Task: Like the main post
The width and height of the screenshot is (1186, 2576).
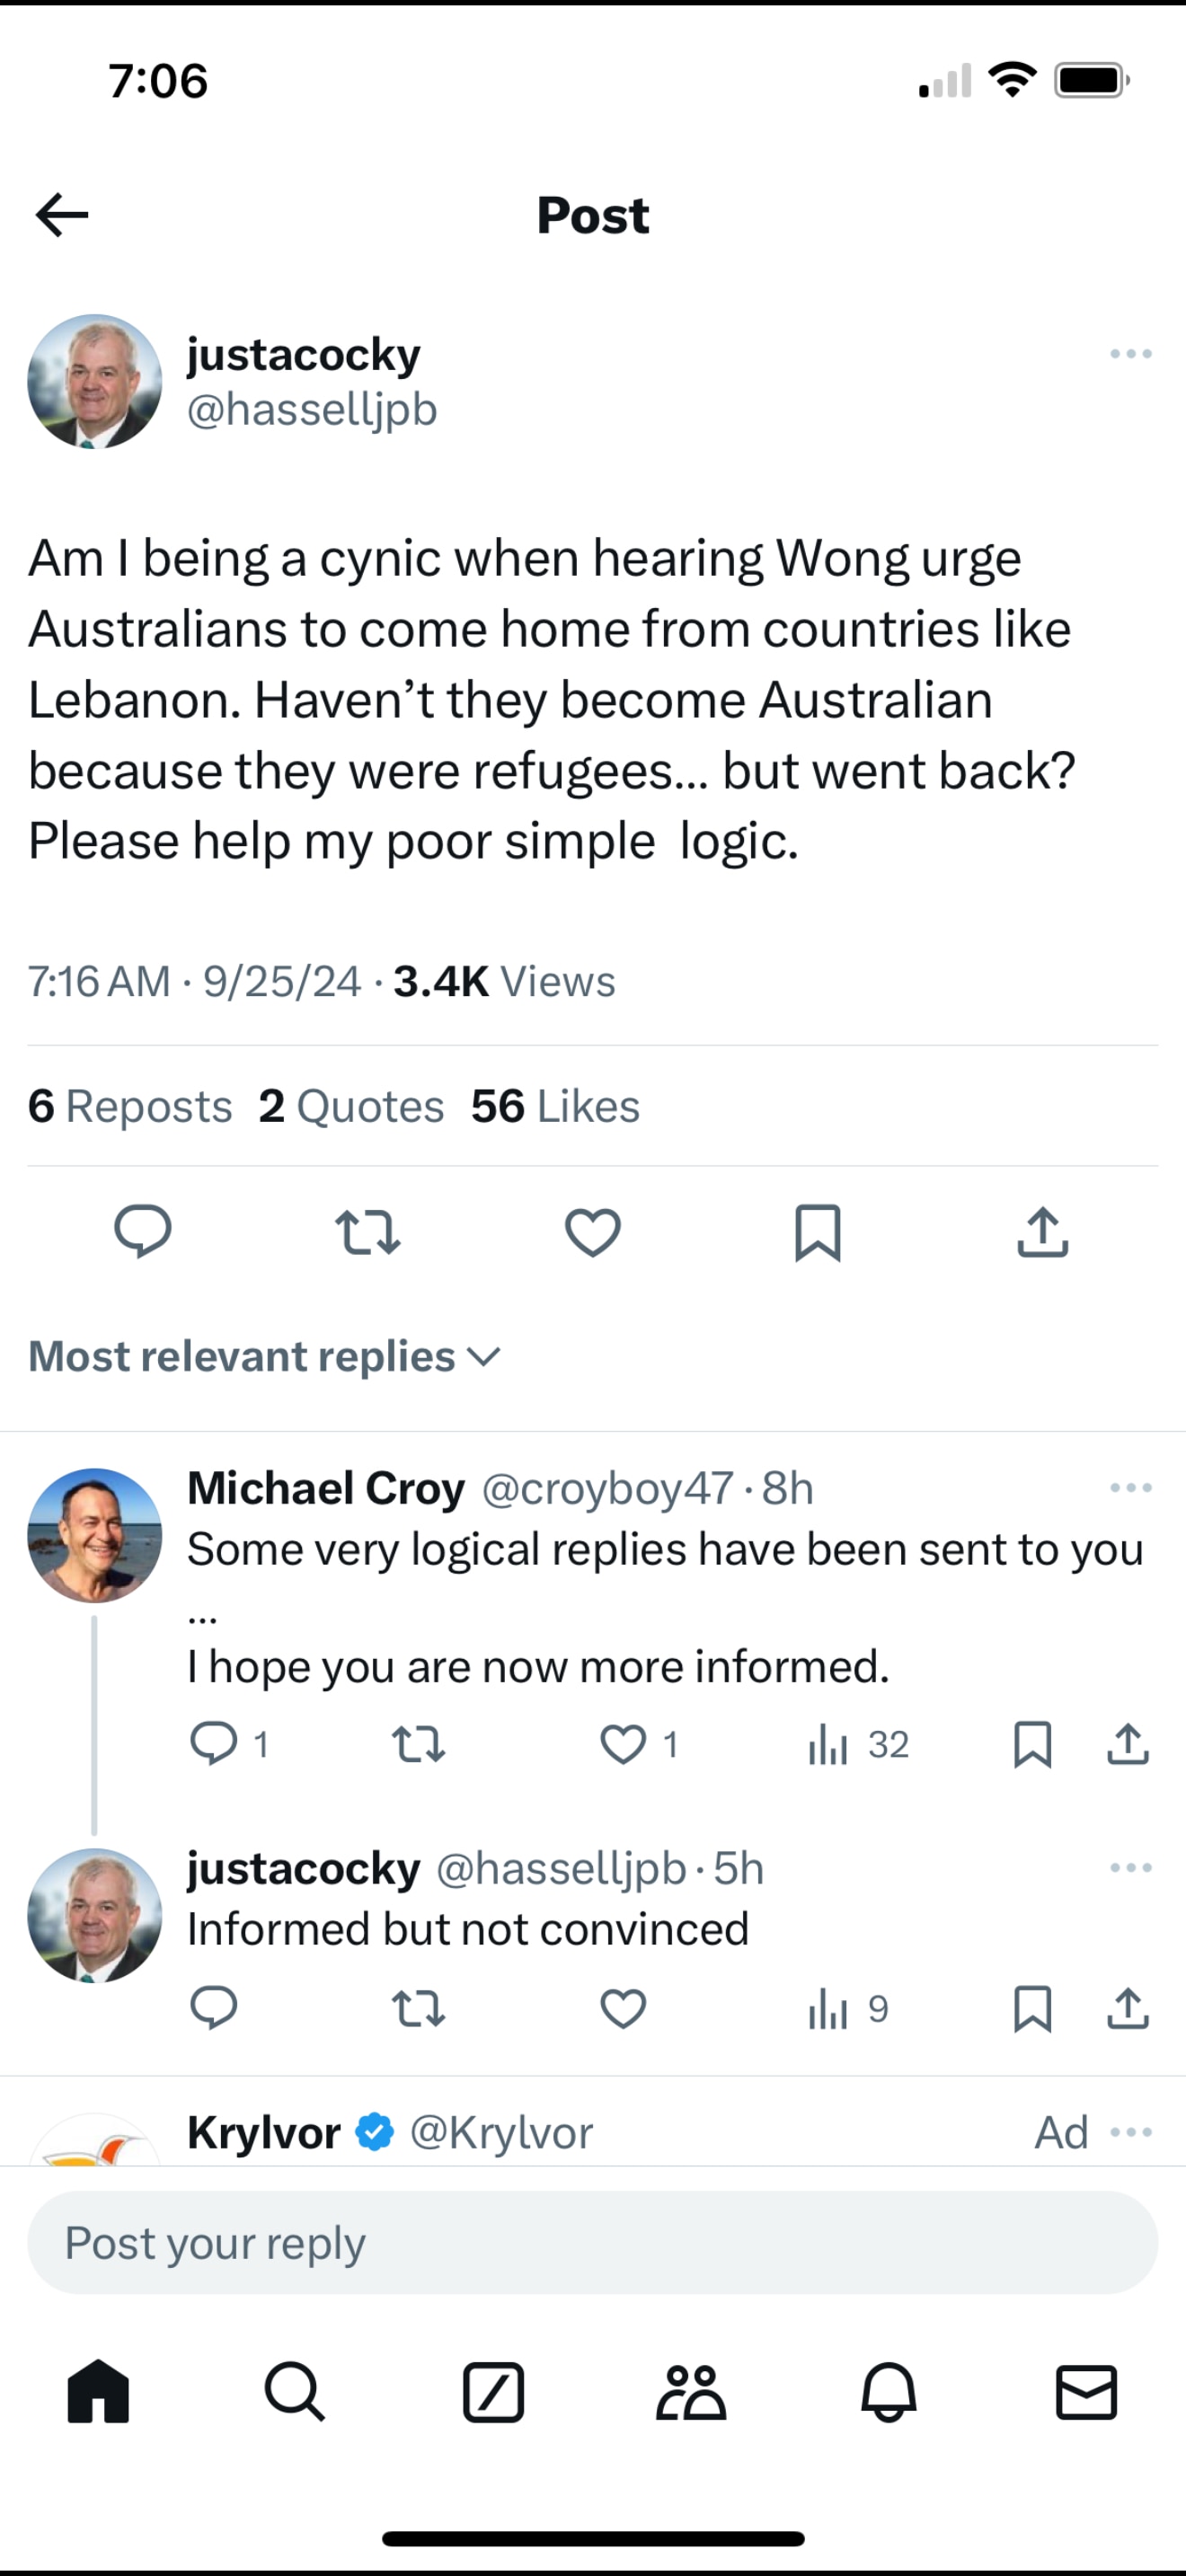Action: point(592,1234)
